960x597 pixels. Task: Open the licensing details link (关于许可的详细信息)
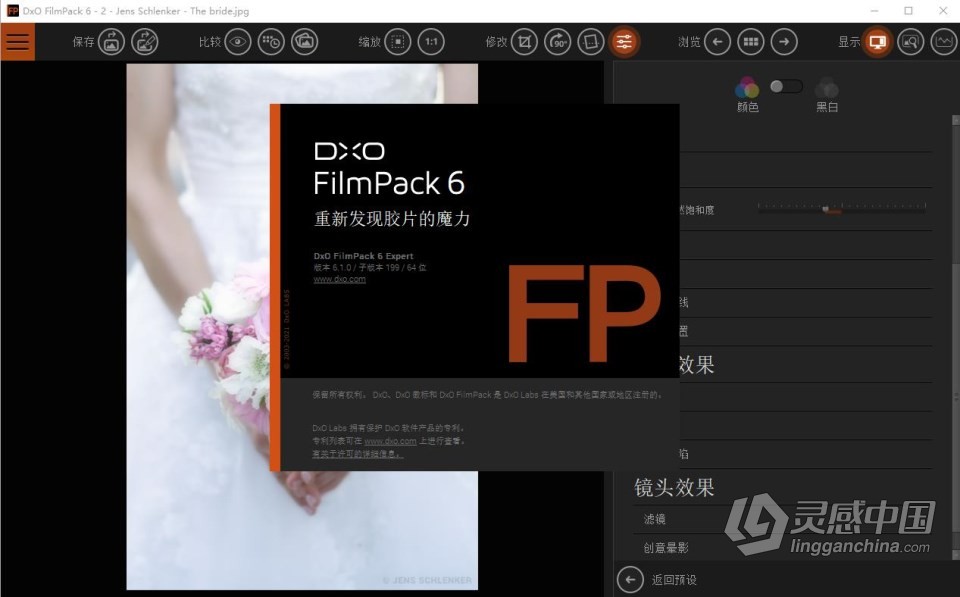pos(358,454)
